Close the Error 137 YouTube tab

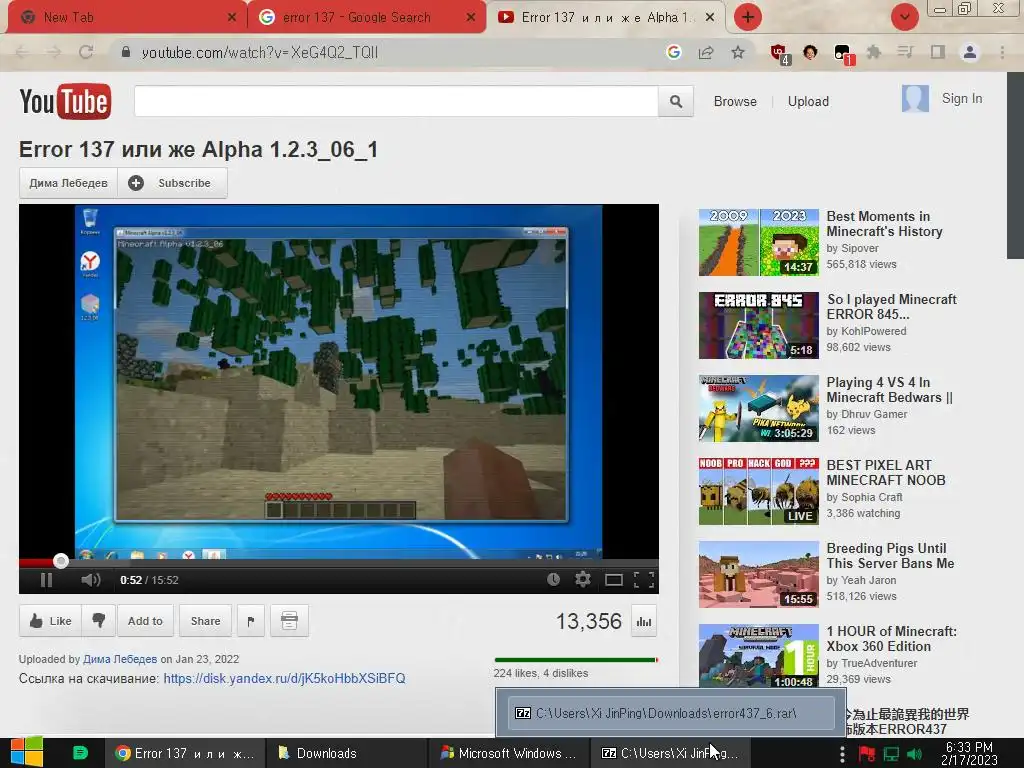(x=710, y=18)
